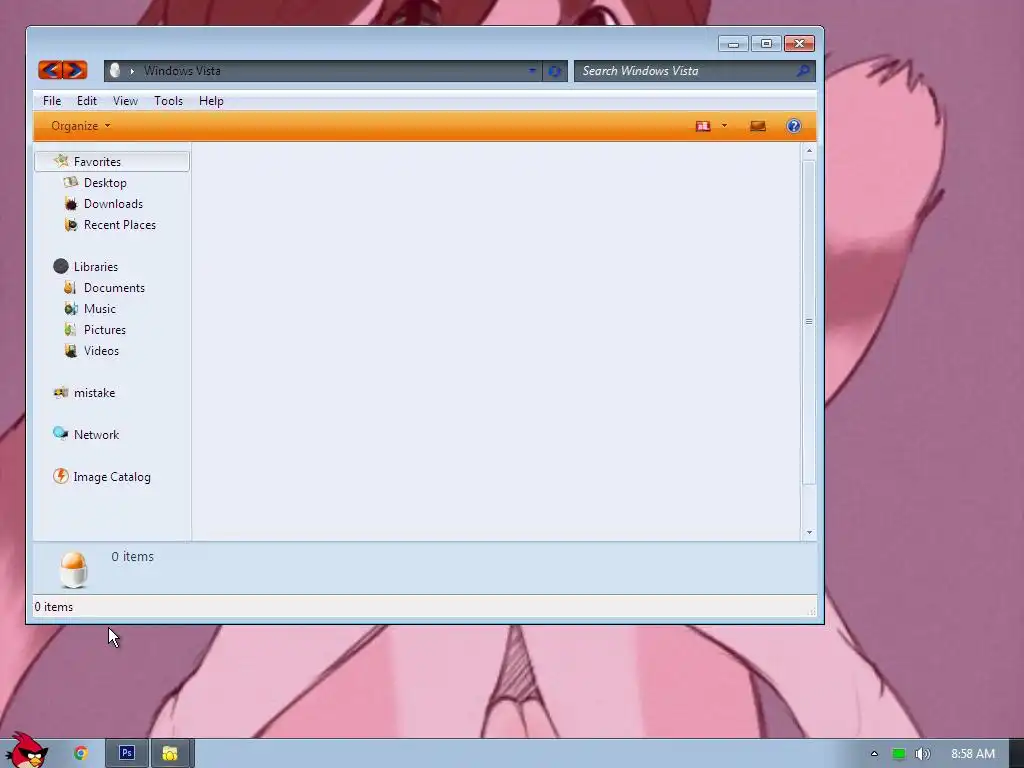Image resolution: width=1024 pixels, height=768 pixels.
Task: Select mistake computer in sidebar
Action: 94,392
